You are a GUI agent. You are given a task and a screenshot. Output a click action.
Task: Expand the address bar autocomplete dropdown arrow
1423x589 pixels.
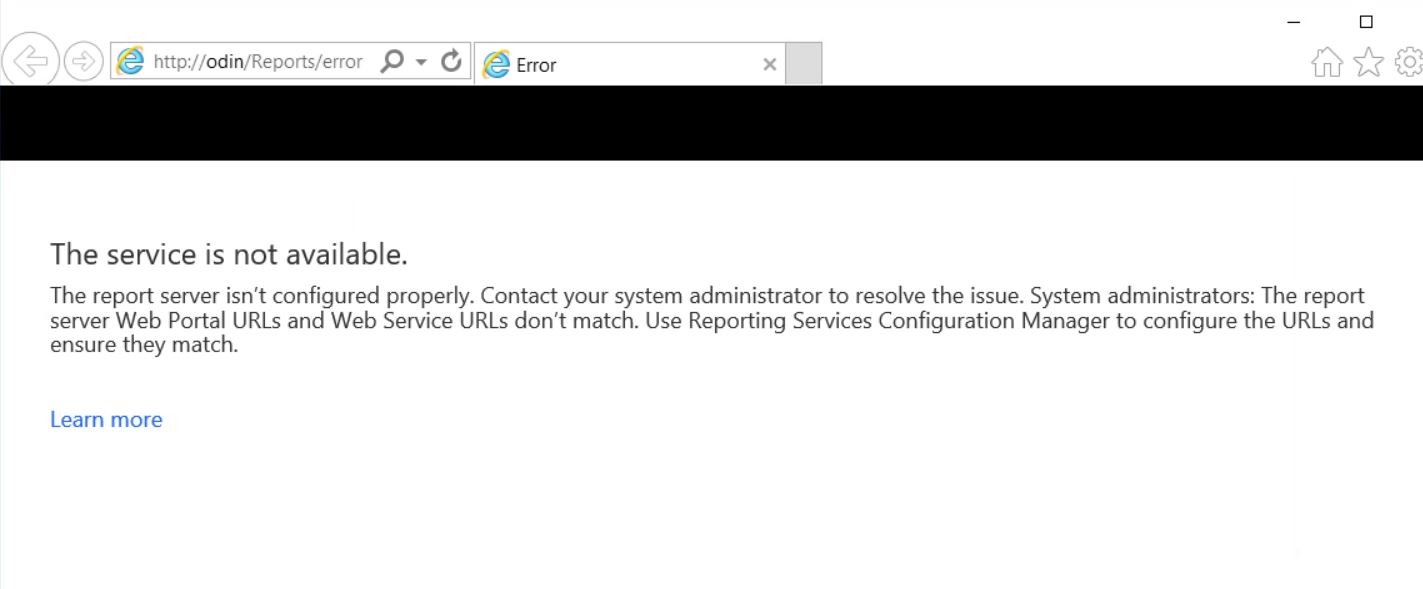point(421,62)
